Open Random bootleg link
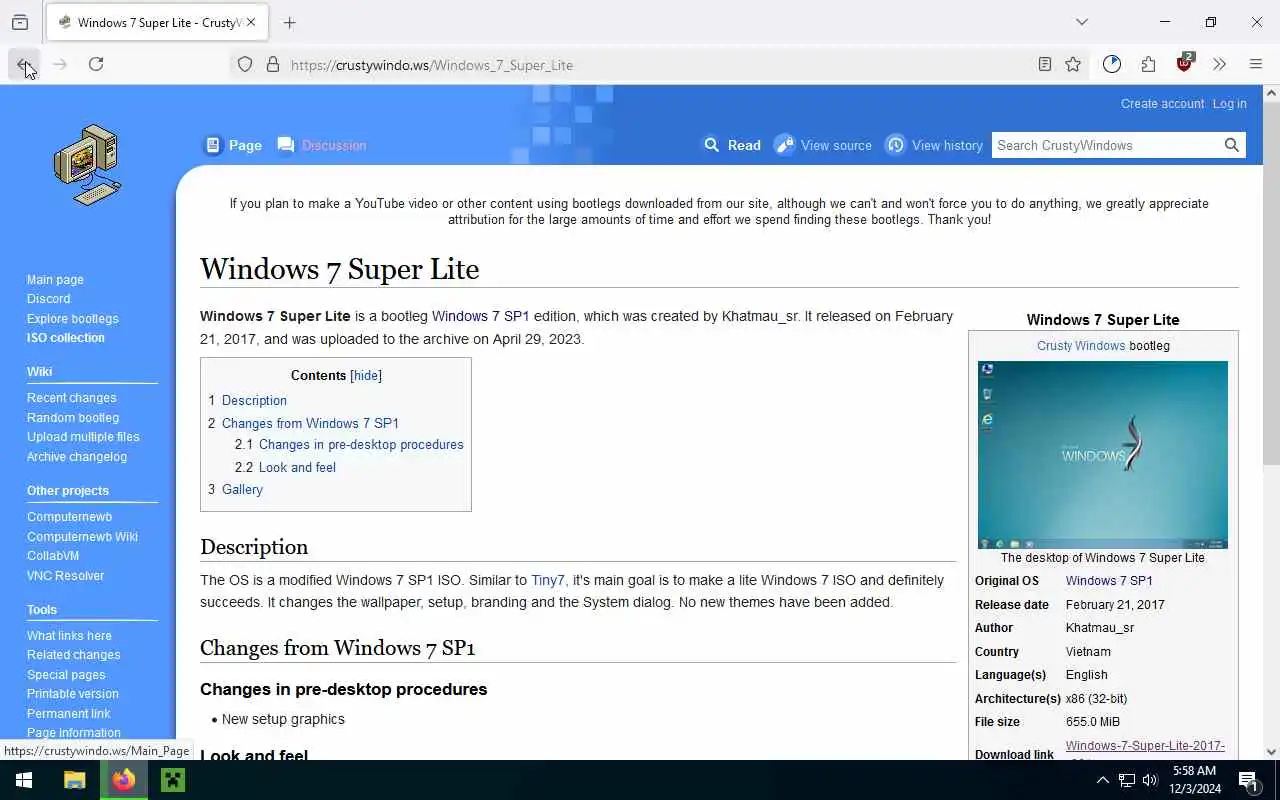Screen dimensions: 1280x800 72,418
